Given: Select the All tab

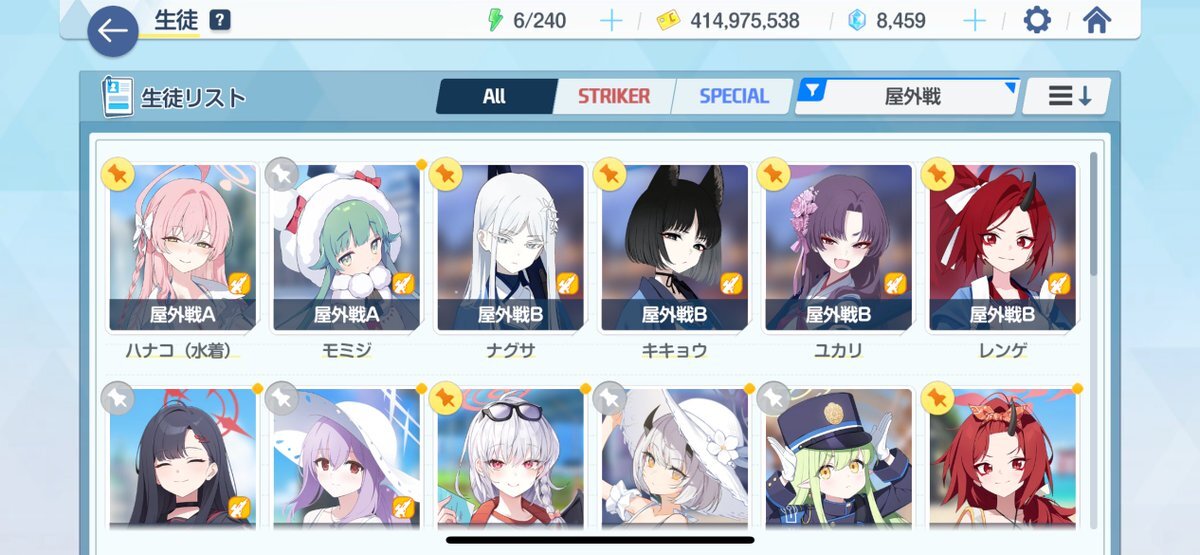Looking at the screenshot, I should pyautogui.click(x=494, y=96).
